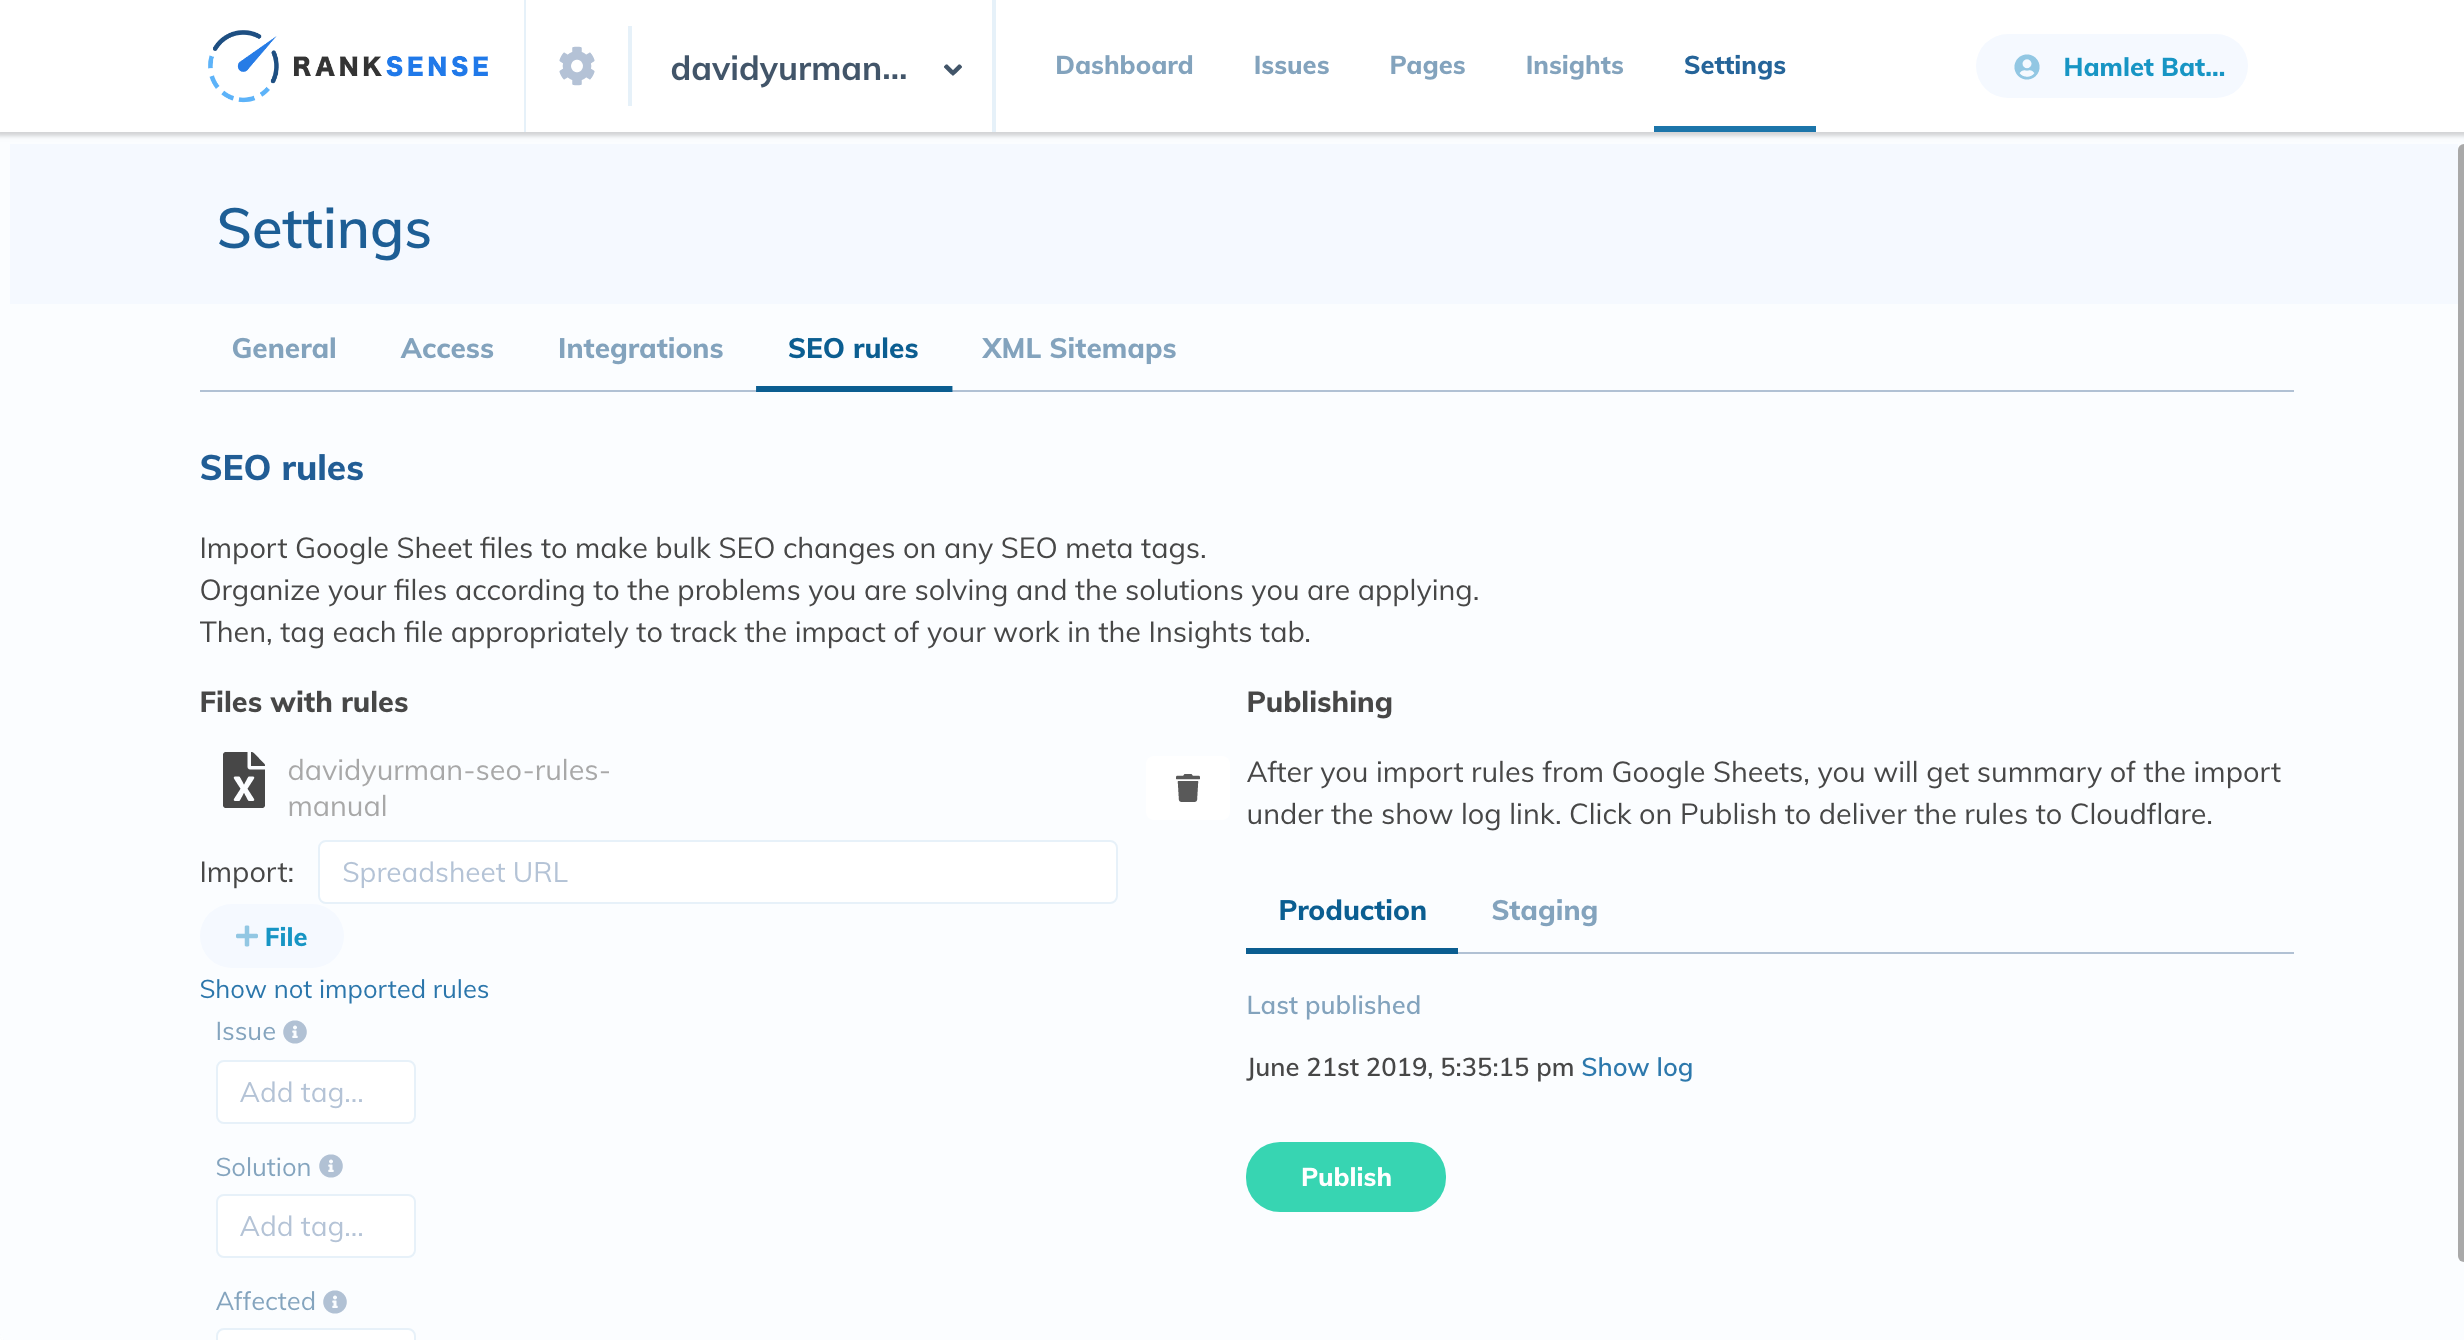Expand the davidyurman site dropdown

(952, 69)
